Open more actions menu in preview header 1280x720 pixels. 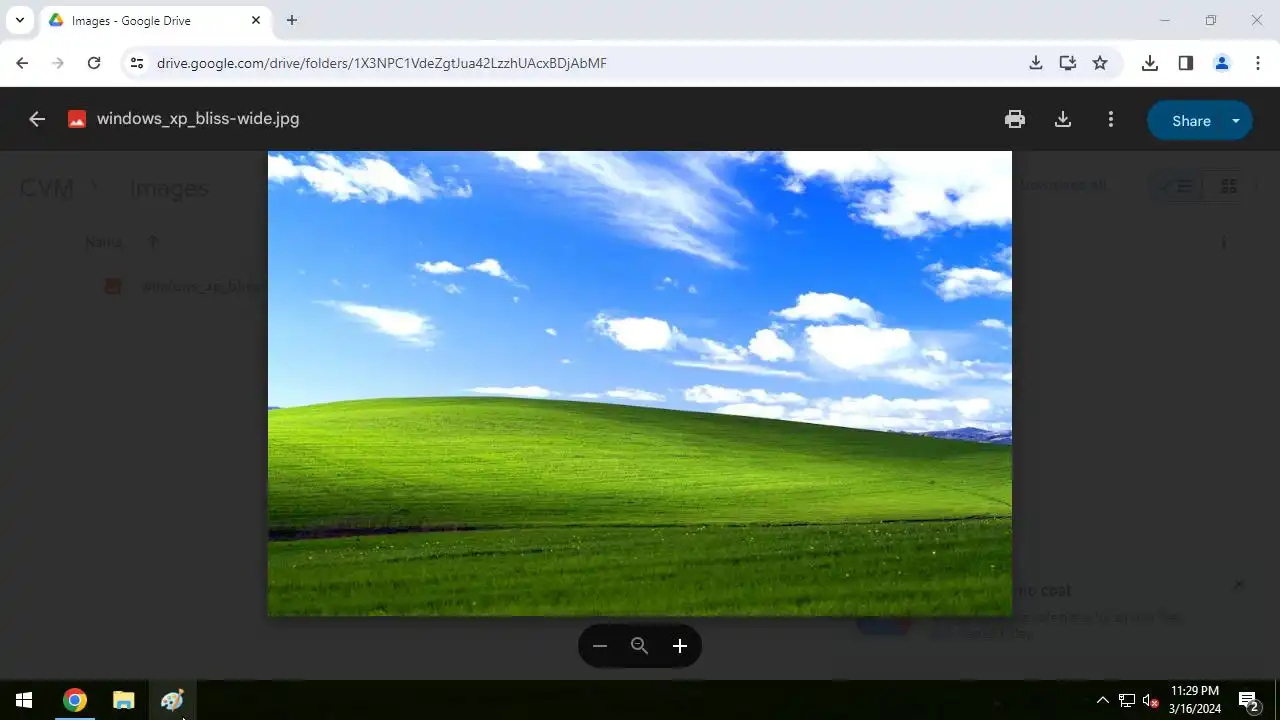pyautogui.click(x=1111, y=119)
